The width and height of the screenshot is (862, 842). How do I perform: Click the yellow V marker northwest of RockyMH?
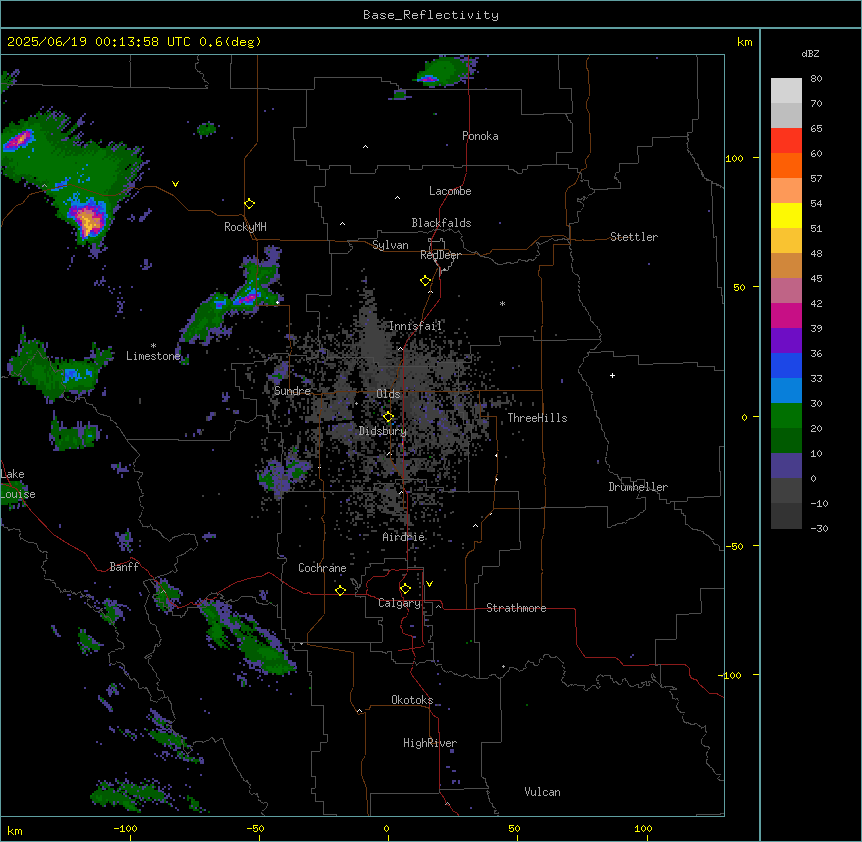(175, 184)
